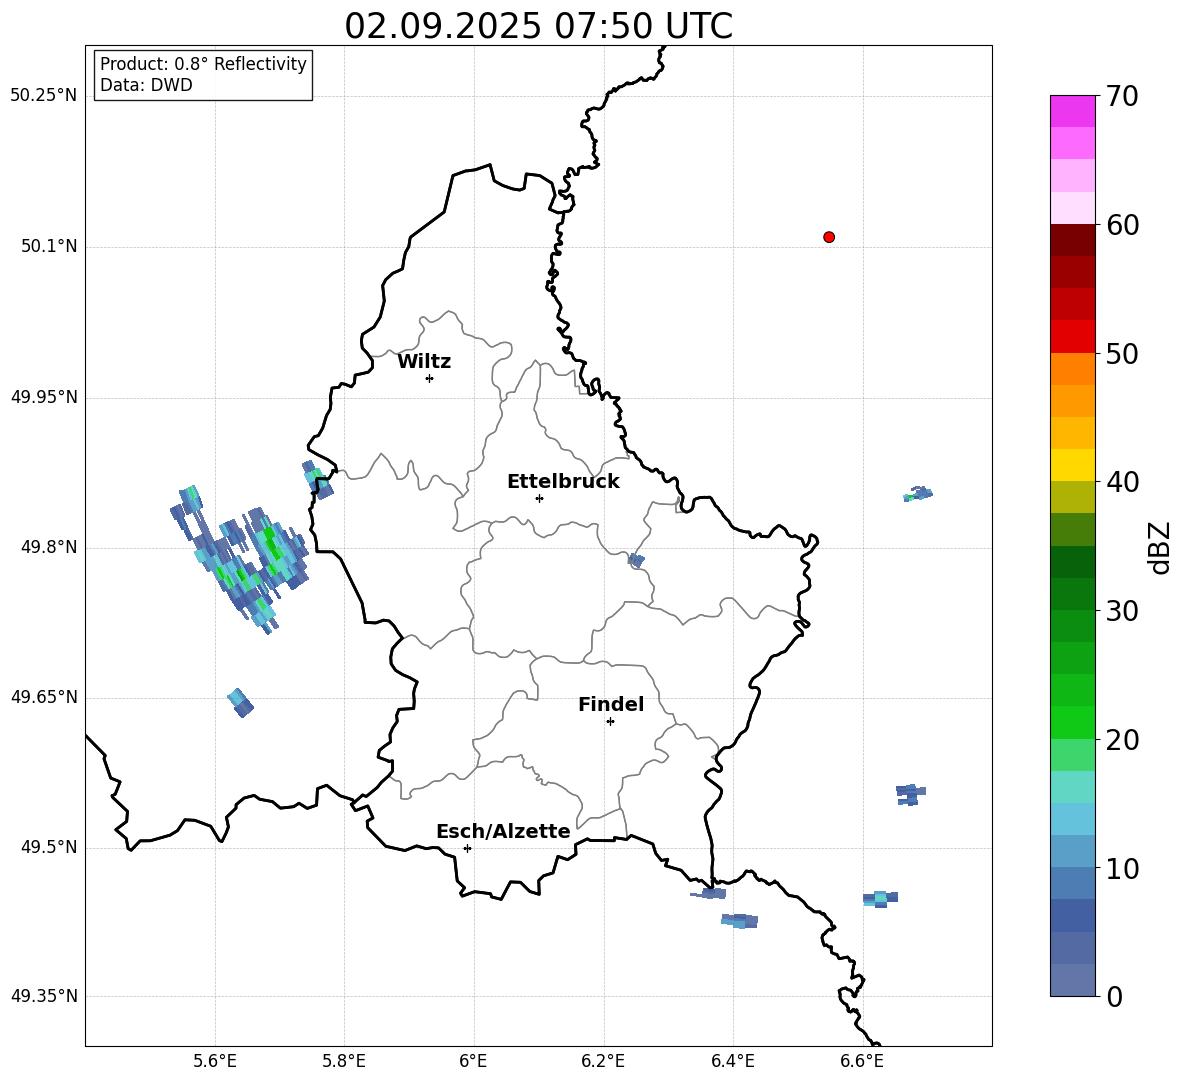This screenshot has height=1081, width=1184.
Task: Click the 50 value on colorbar
Action: click(x=1122, y=354)
